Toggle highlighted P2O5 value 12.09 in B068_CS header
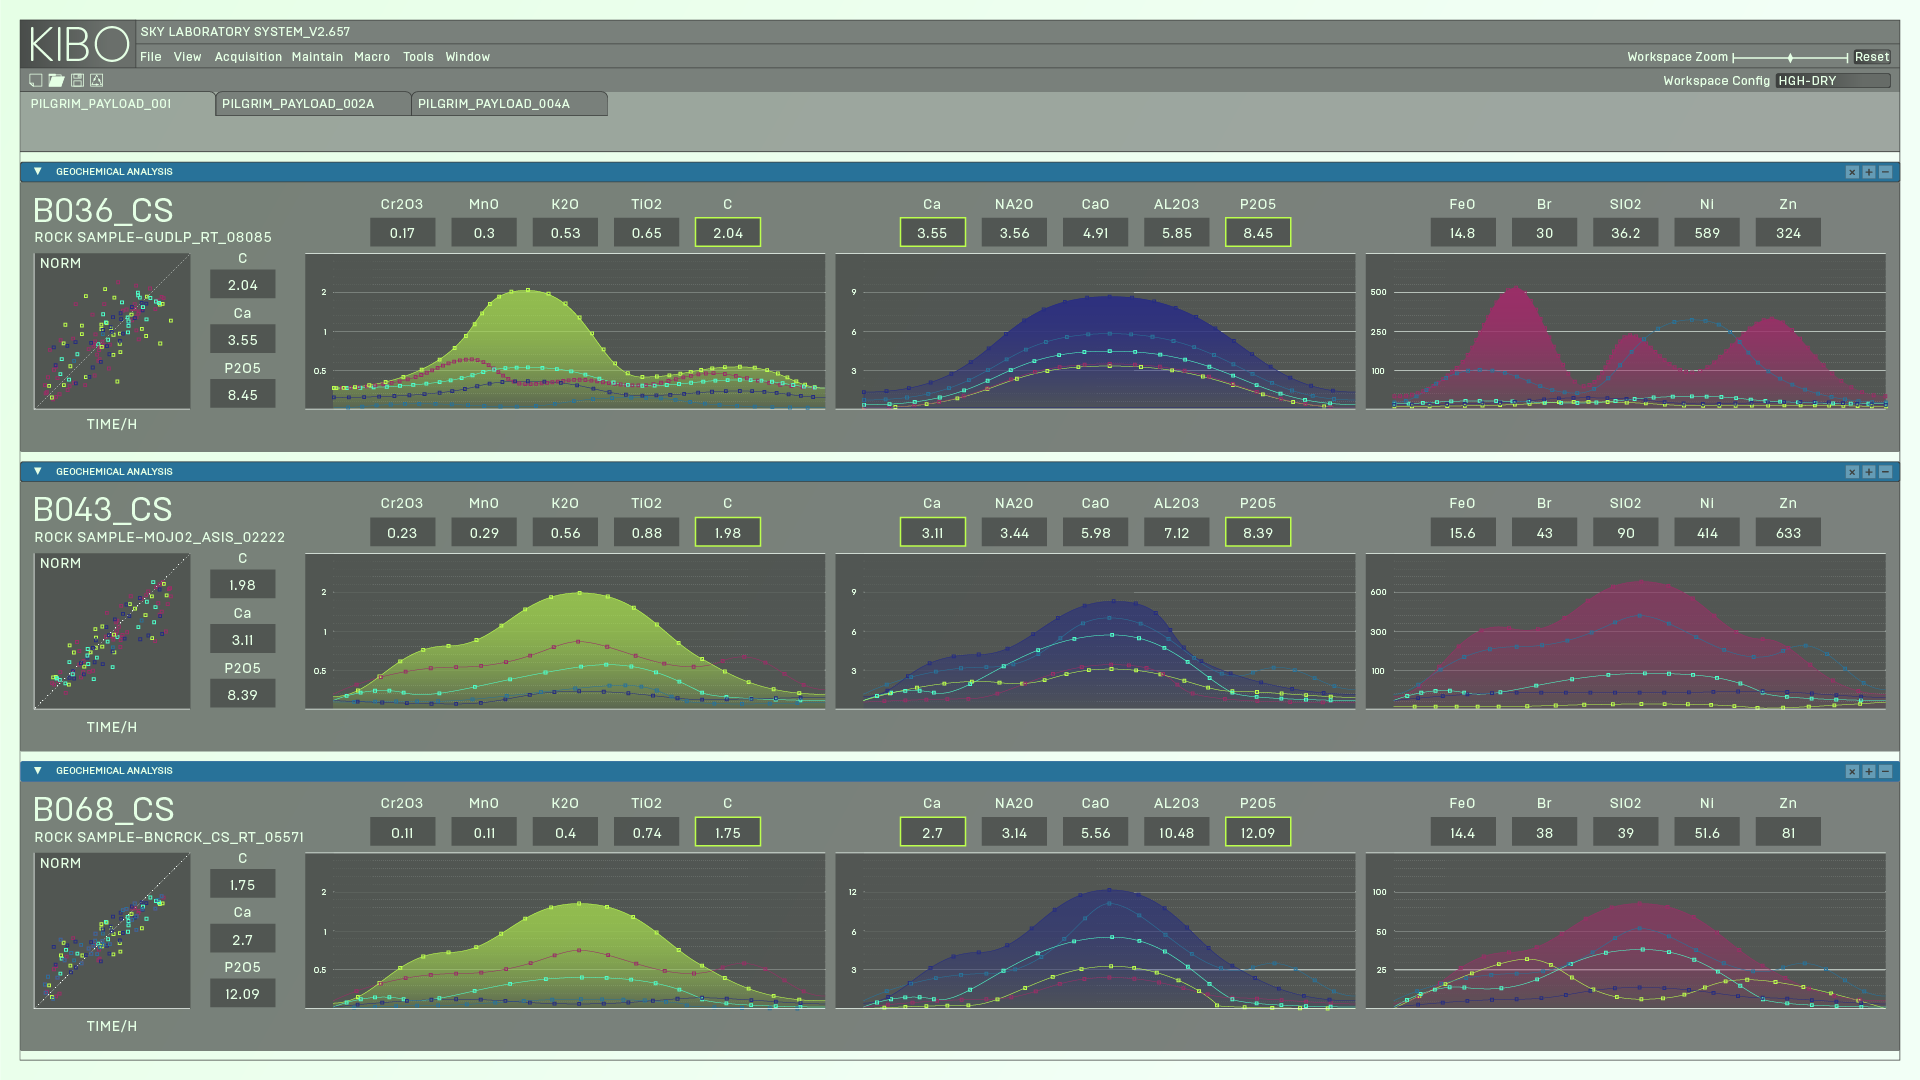Screen dimensions: 1920x1080 (1258, 832)
